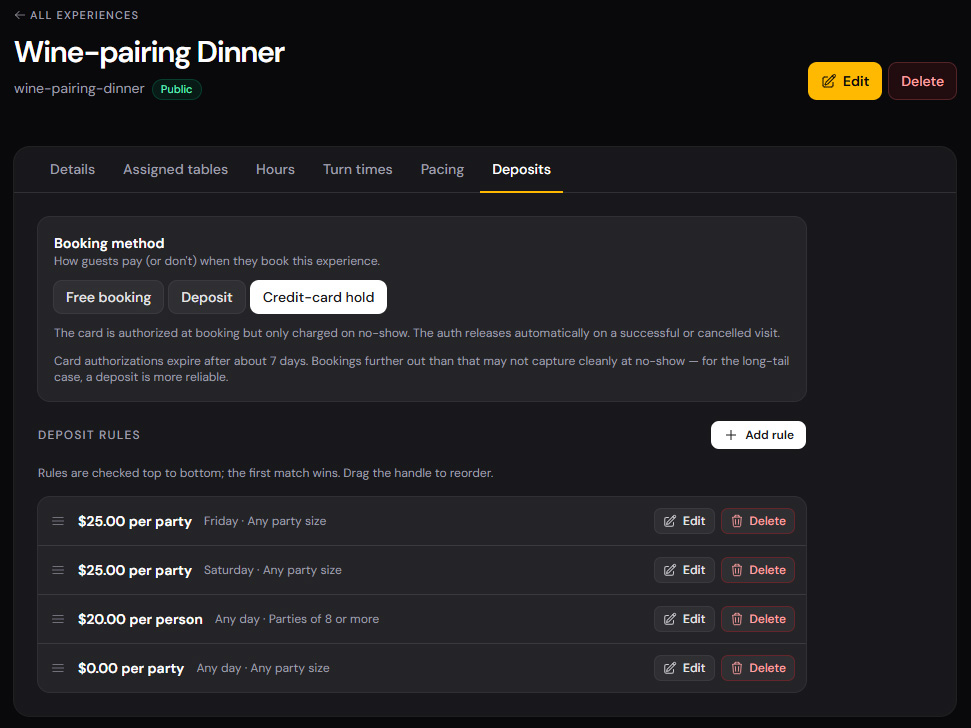This screenshot has width=971, height=728.
Task: Open the Pacing tab
Action: 442,170
